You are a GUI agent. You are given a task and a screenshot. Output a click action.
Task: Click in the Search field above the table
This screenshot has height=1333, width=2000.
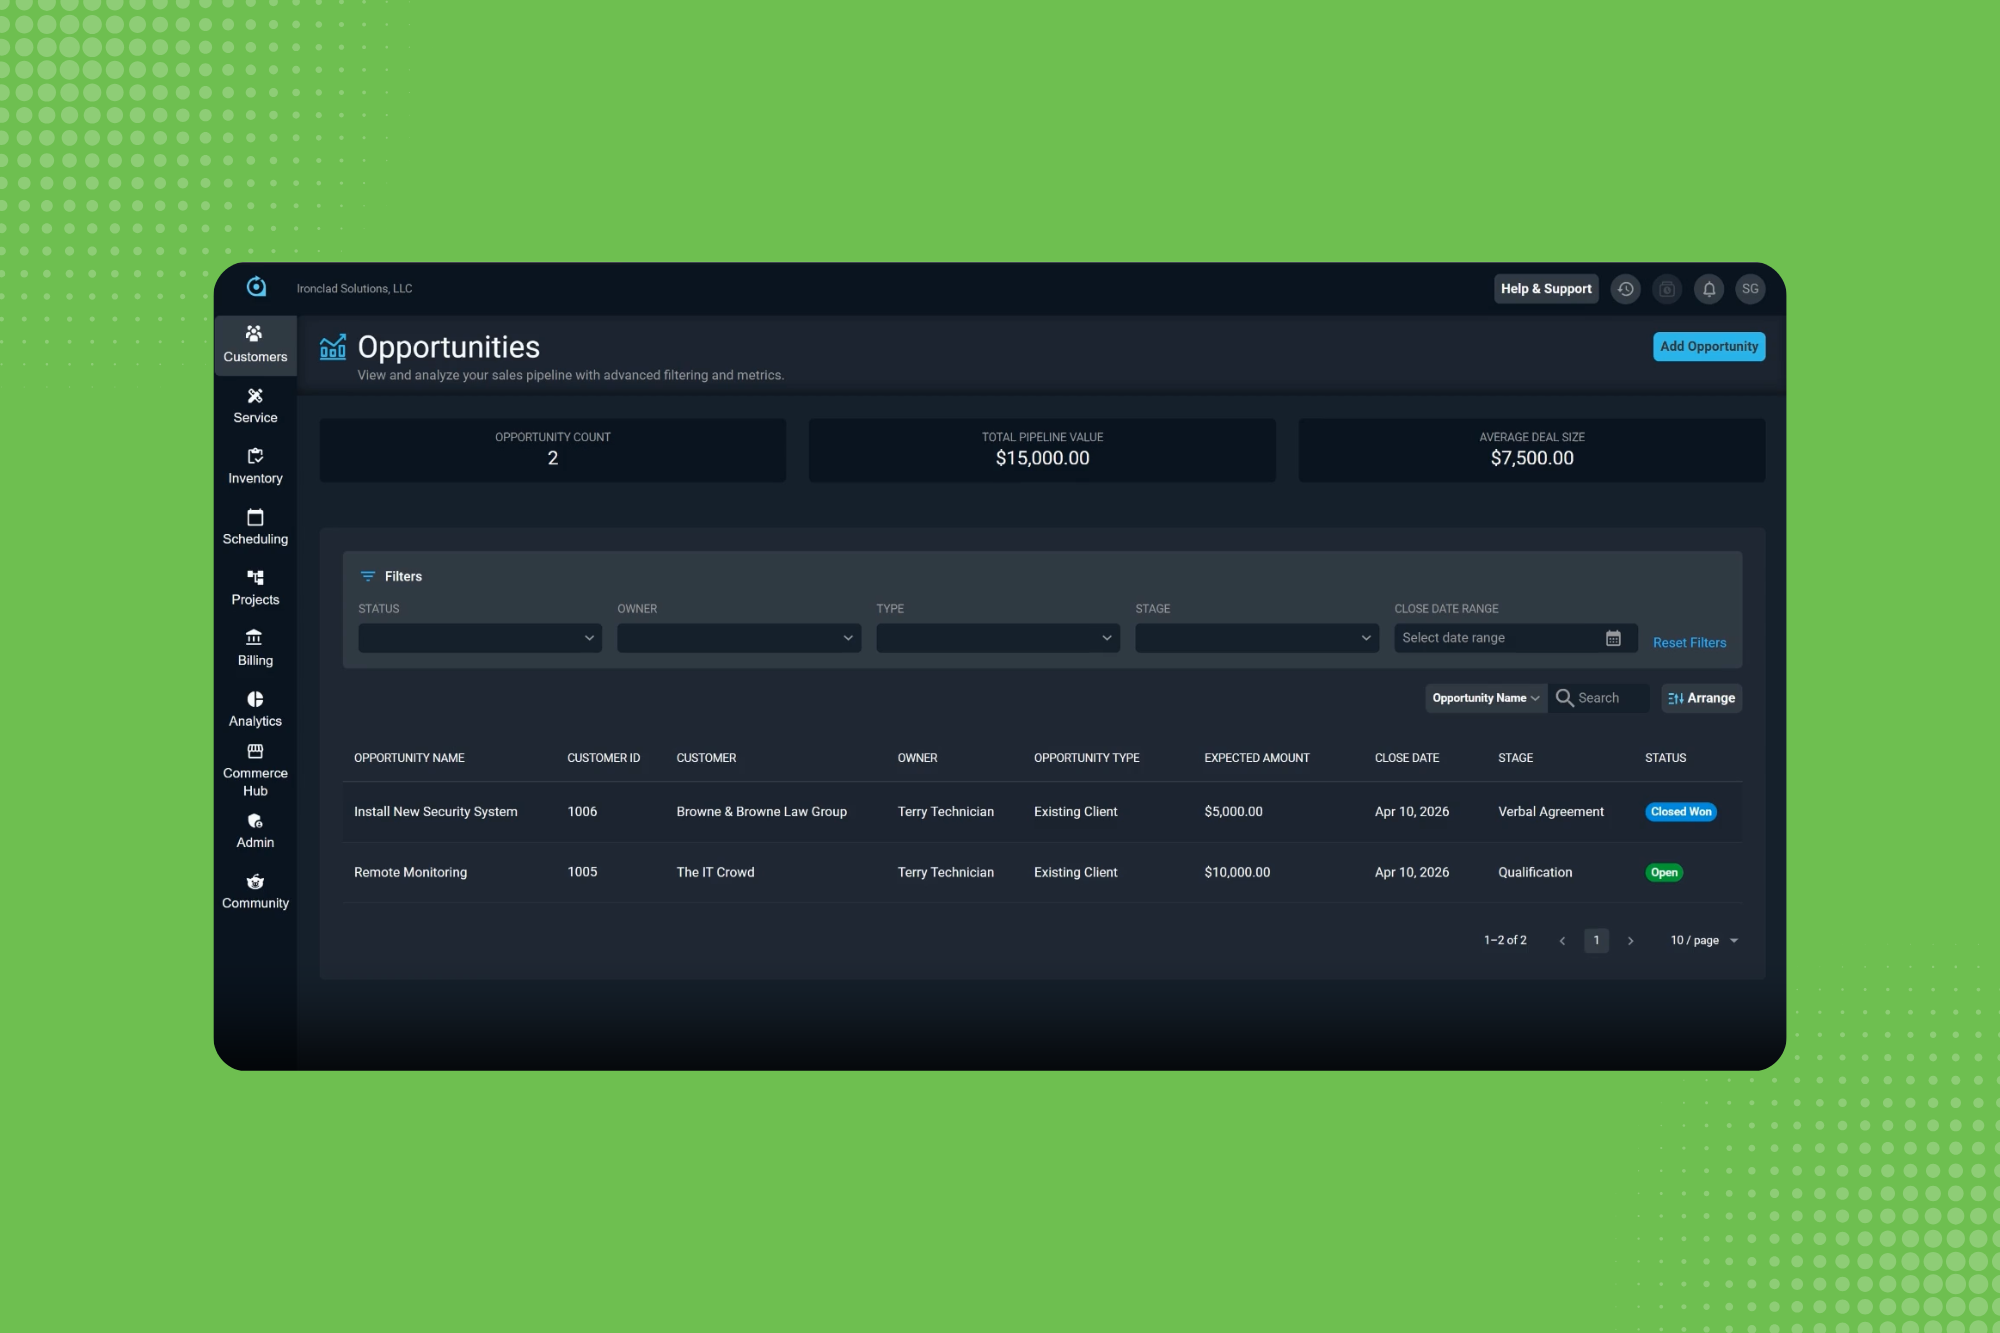click(1605, 698)
